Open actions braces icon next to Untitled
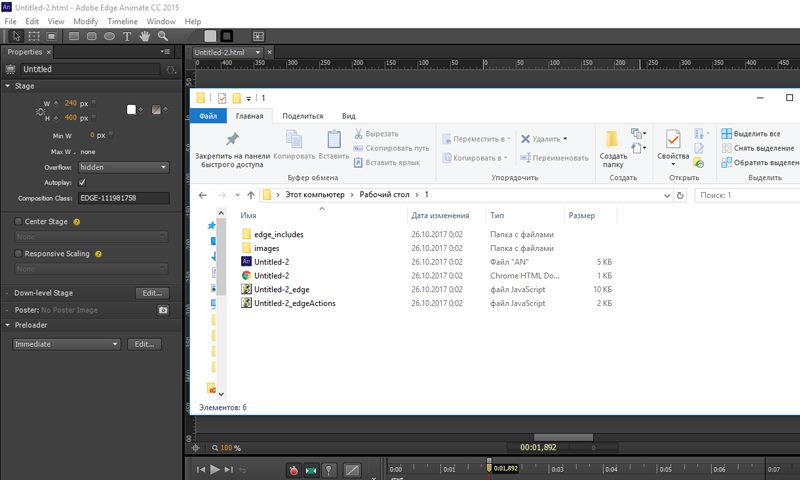800x480 pixels. 171,69
